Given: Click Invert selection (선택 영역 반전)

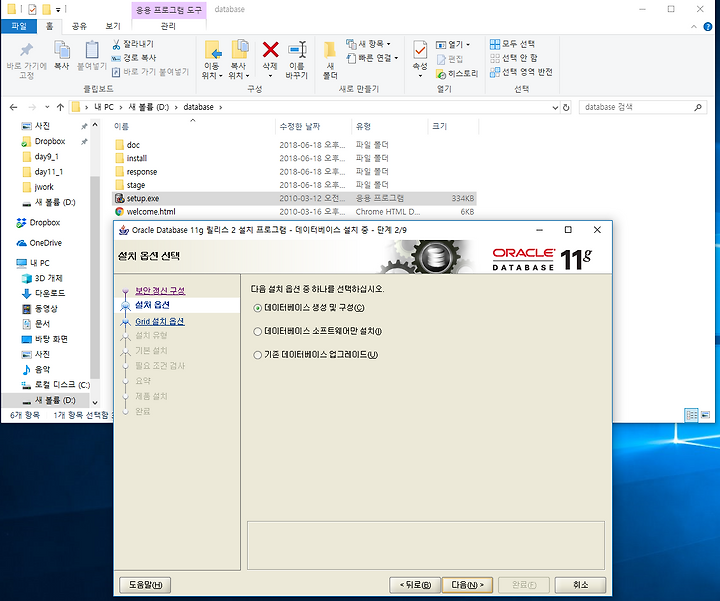Looking at the screenshot, I should (521, 72).
